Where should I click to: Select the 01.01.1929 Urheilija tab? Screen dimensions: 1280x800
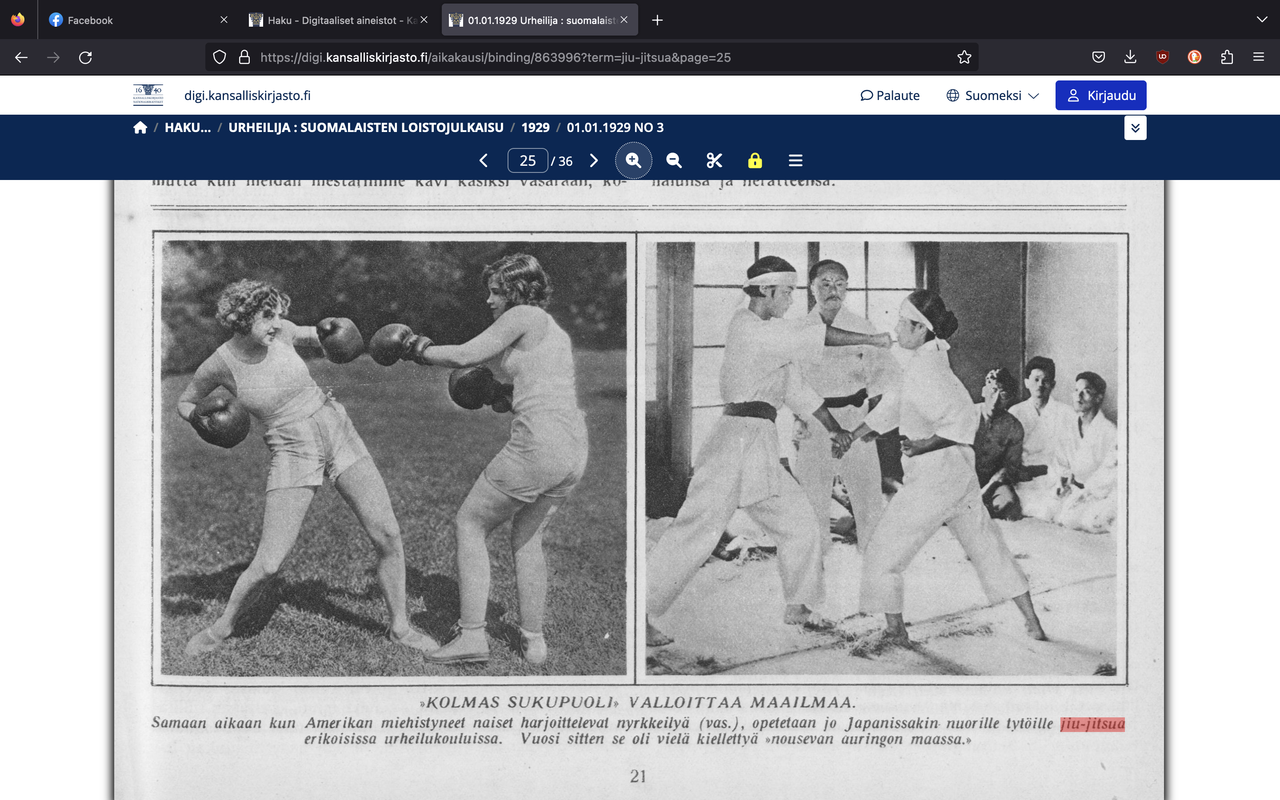tap(537, 20)
